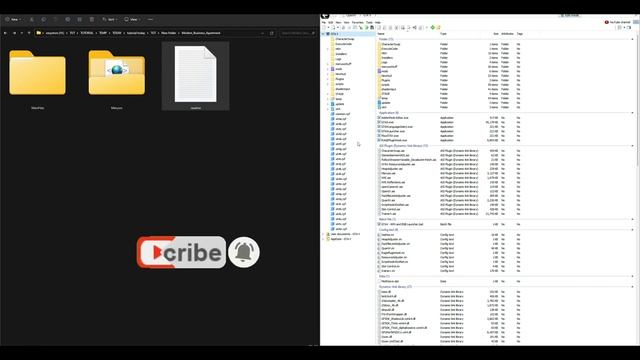Expand User documents node in tree
Viewport: 640px width, 360px height.
(x=324, y=234)
